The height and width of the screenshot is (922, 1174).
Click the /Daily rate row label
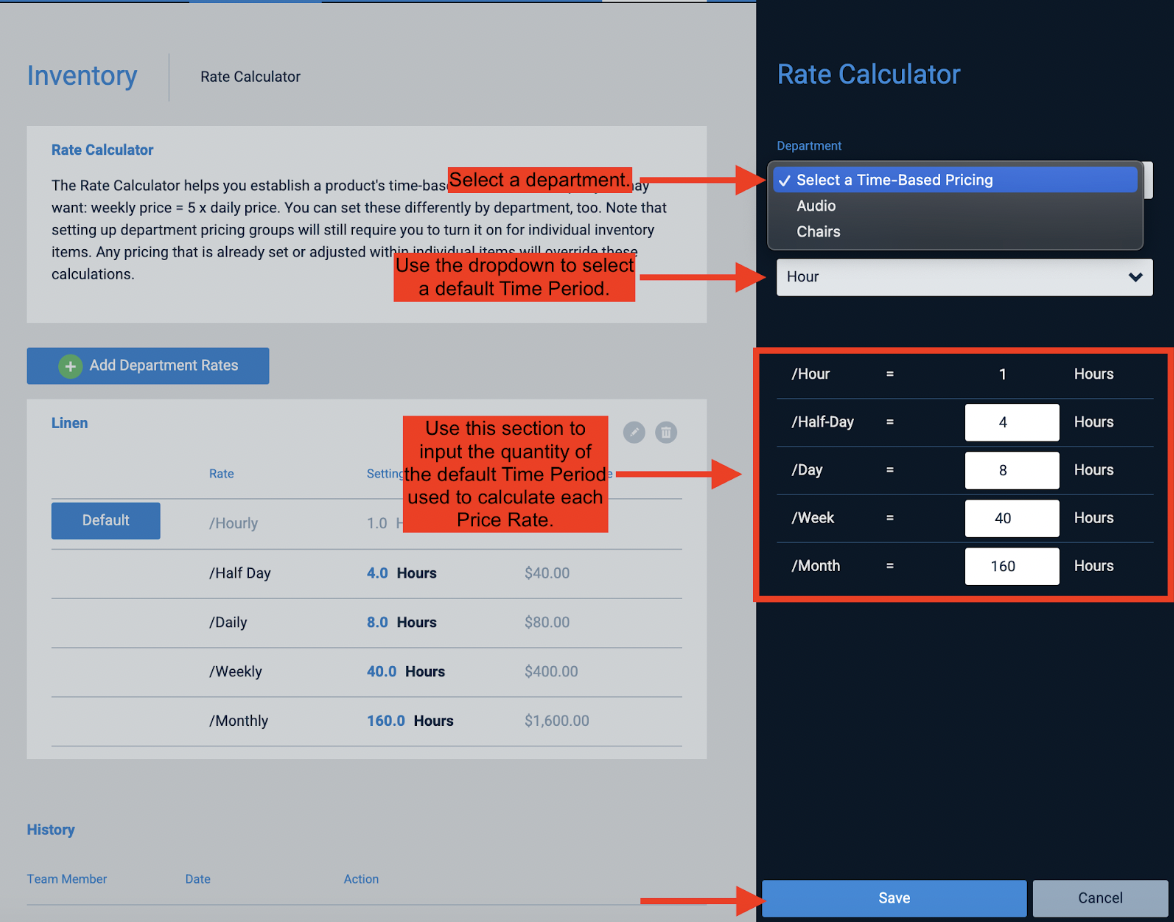(228, 622)
